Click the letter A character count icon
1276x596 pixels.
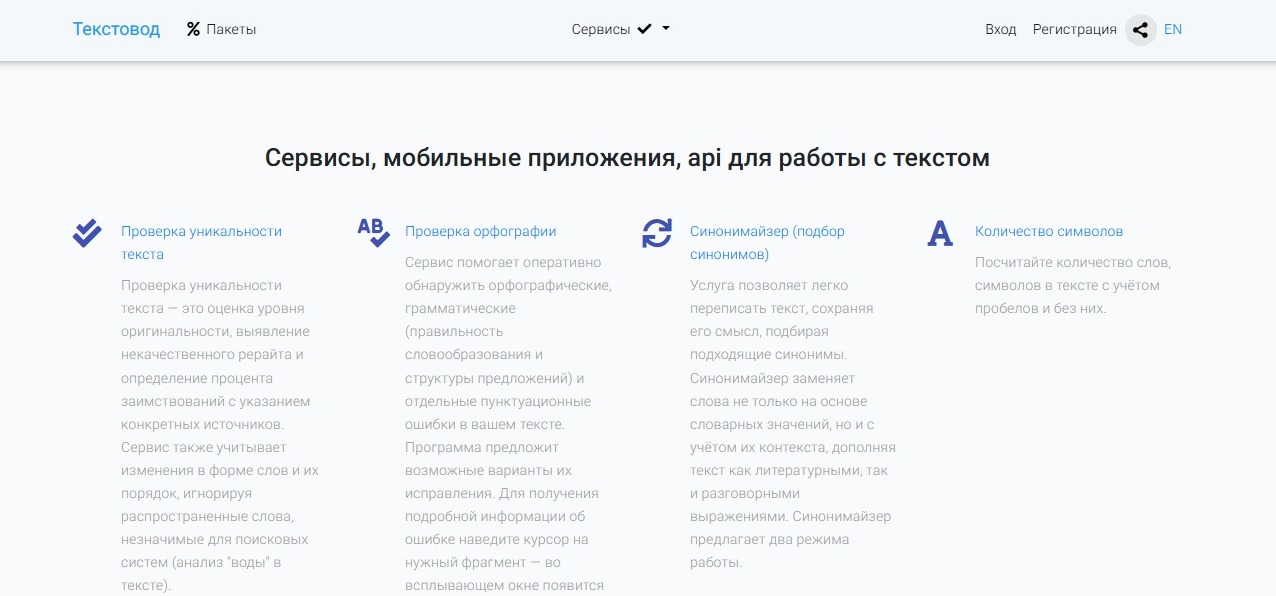(x=940, y=234)
